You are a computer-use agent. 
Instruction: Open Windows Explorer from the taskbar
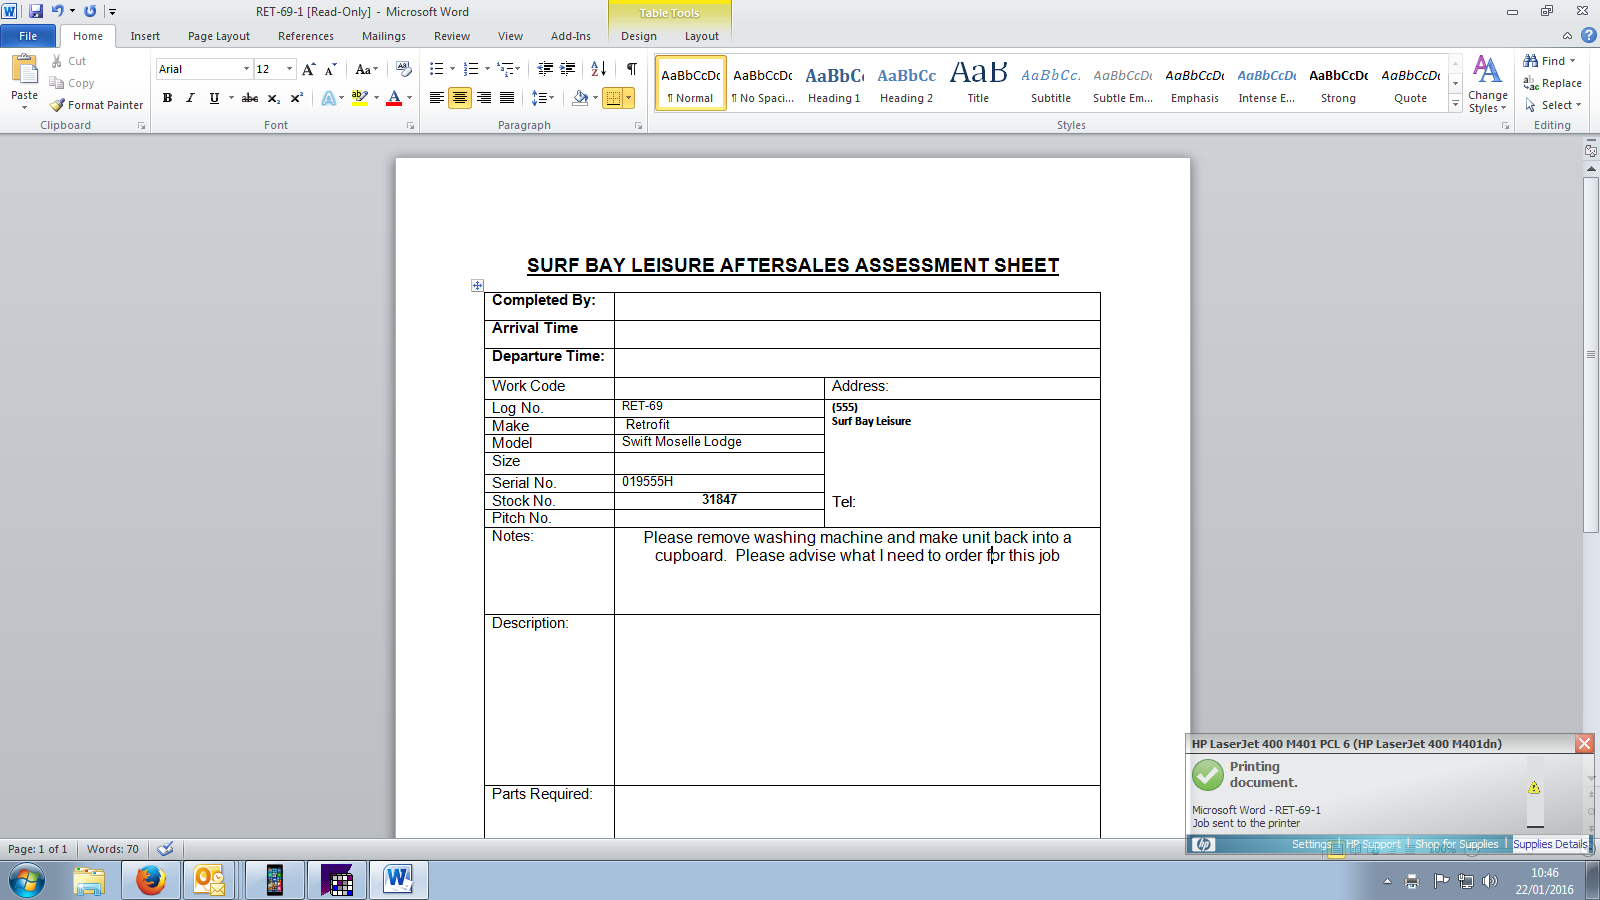click(88, 880)
